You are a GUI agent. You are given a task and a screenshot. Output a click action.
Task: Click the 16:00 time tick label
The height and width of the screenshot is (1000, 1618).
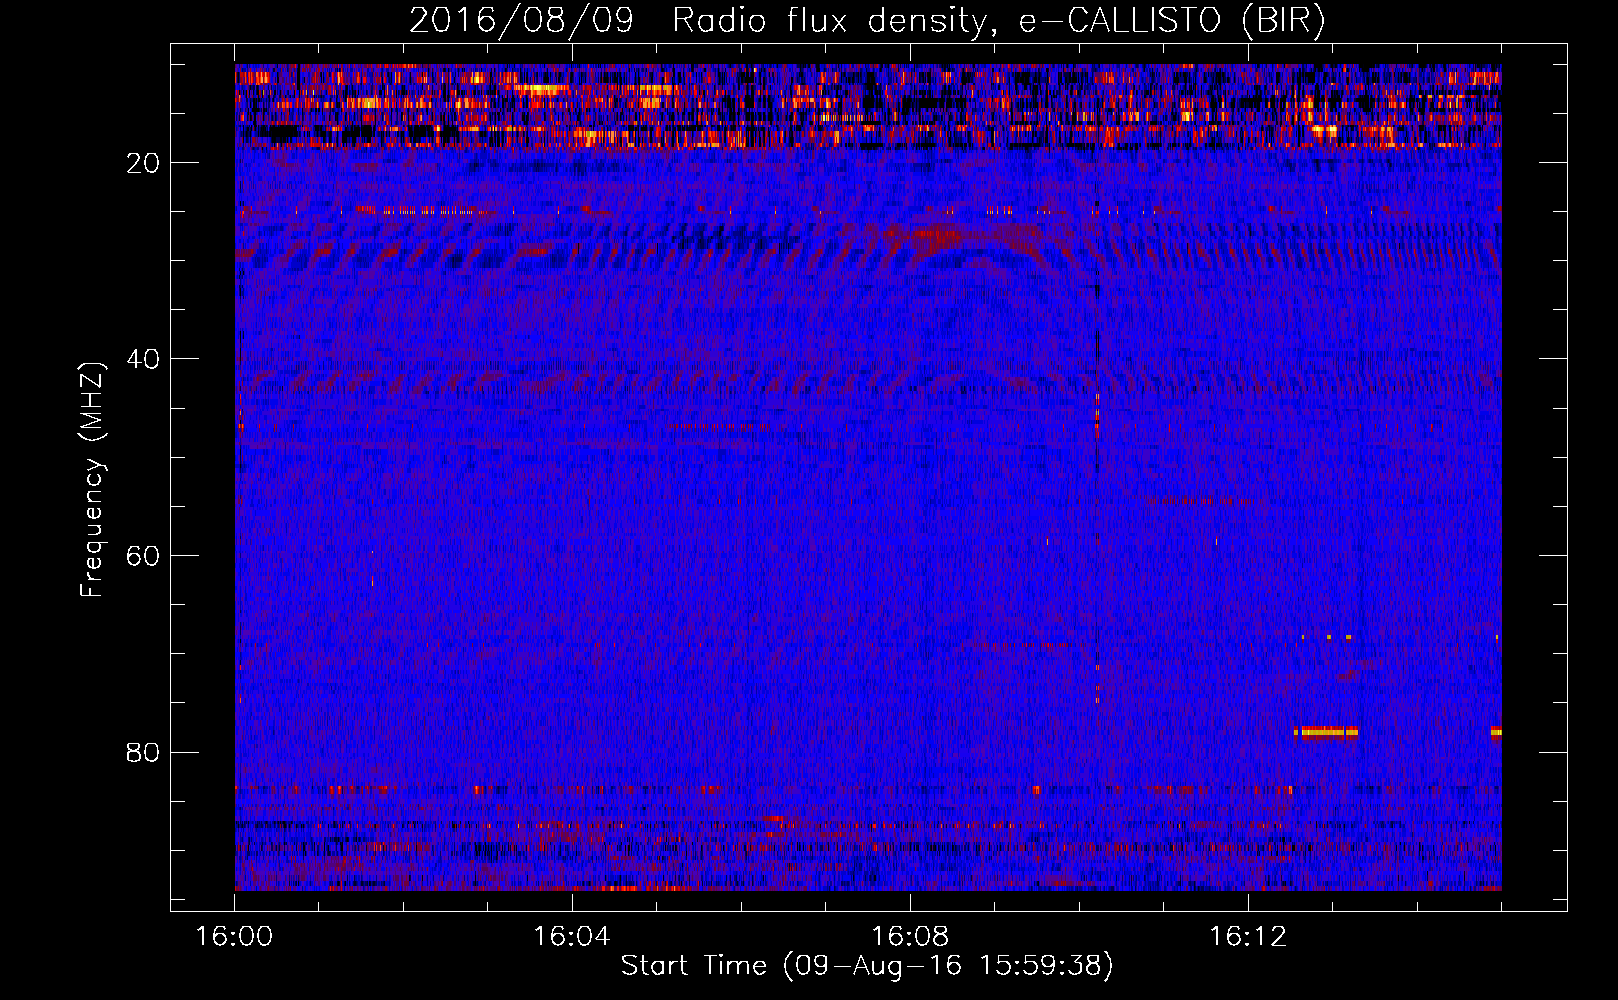(x=235, y=937)
